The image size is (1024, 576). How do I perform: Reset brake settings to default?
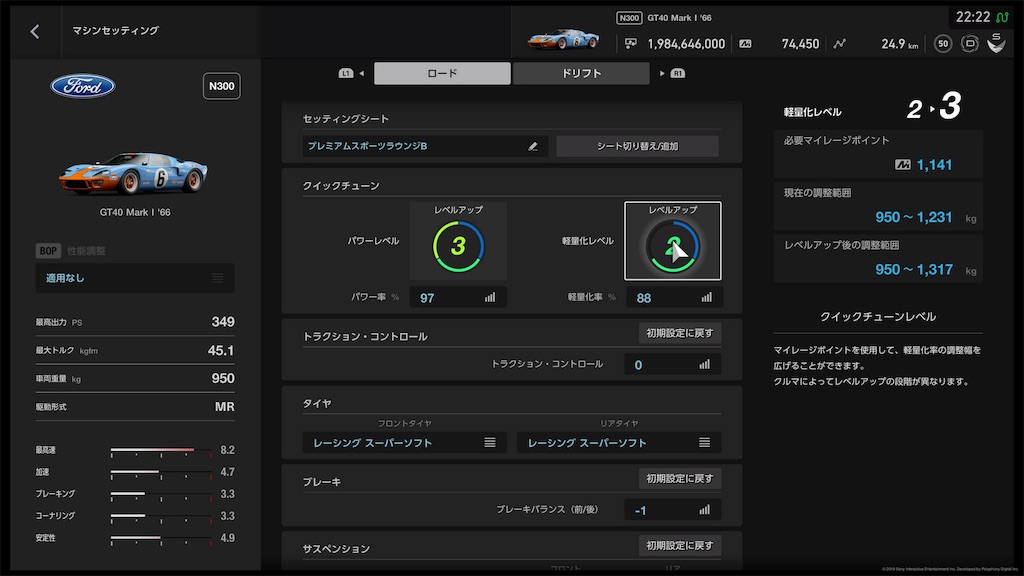pyautogui.click(x=680, y=479)
